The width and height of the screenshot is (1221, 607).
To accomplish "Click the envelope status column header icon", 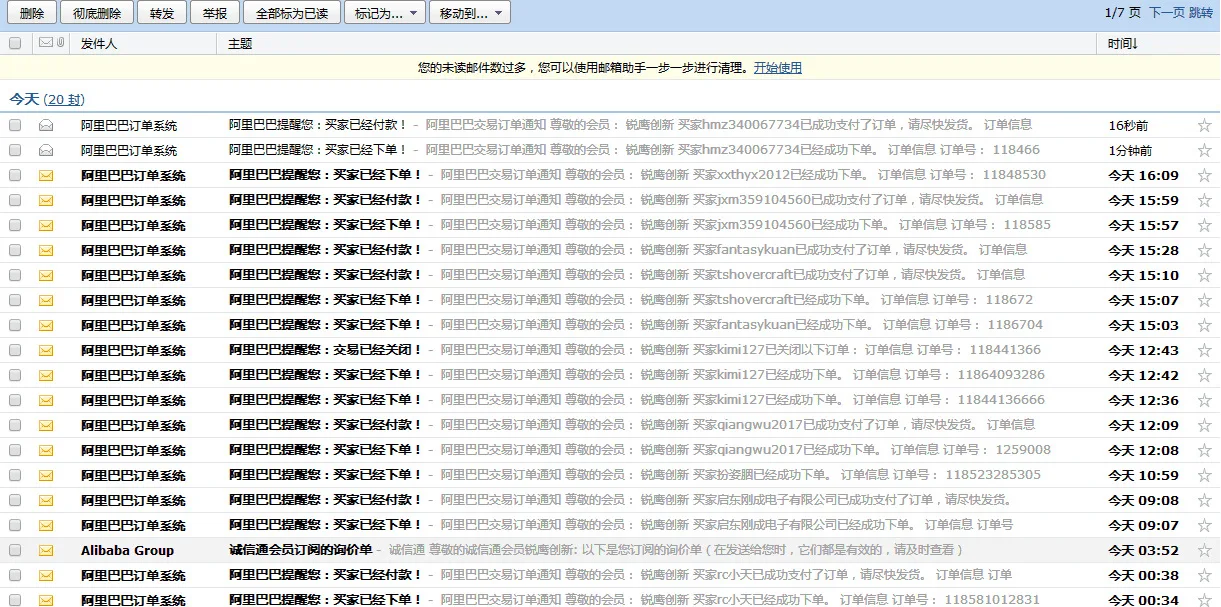I will click(x=46, y=43).
